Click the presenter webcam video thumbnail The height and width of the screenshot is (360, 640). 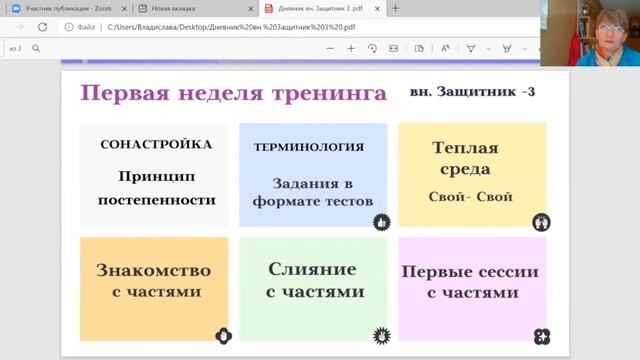click(x=590, y=33)
